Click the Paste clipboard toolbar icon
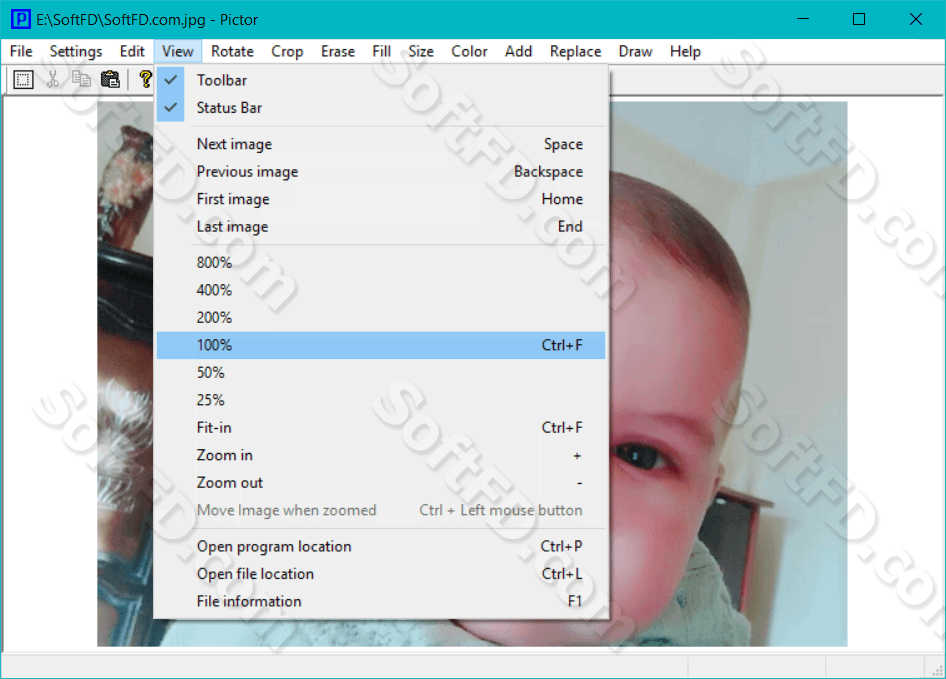Screen dimensions: 946x679 point(110,80)
